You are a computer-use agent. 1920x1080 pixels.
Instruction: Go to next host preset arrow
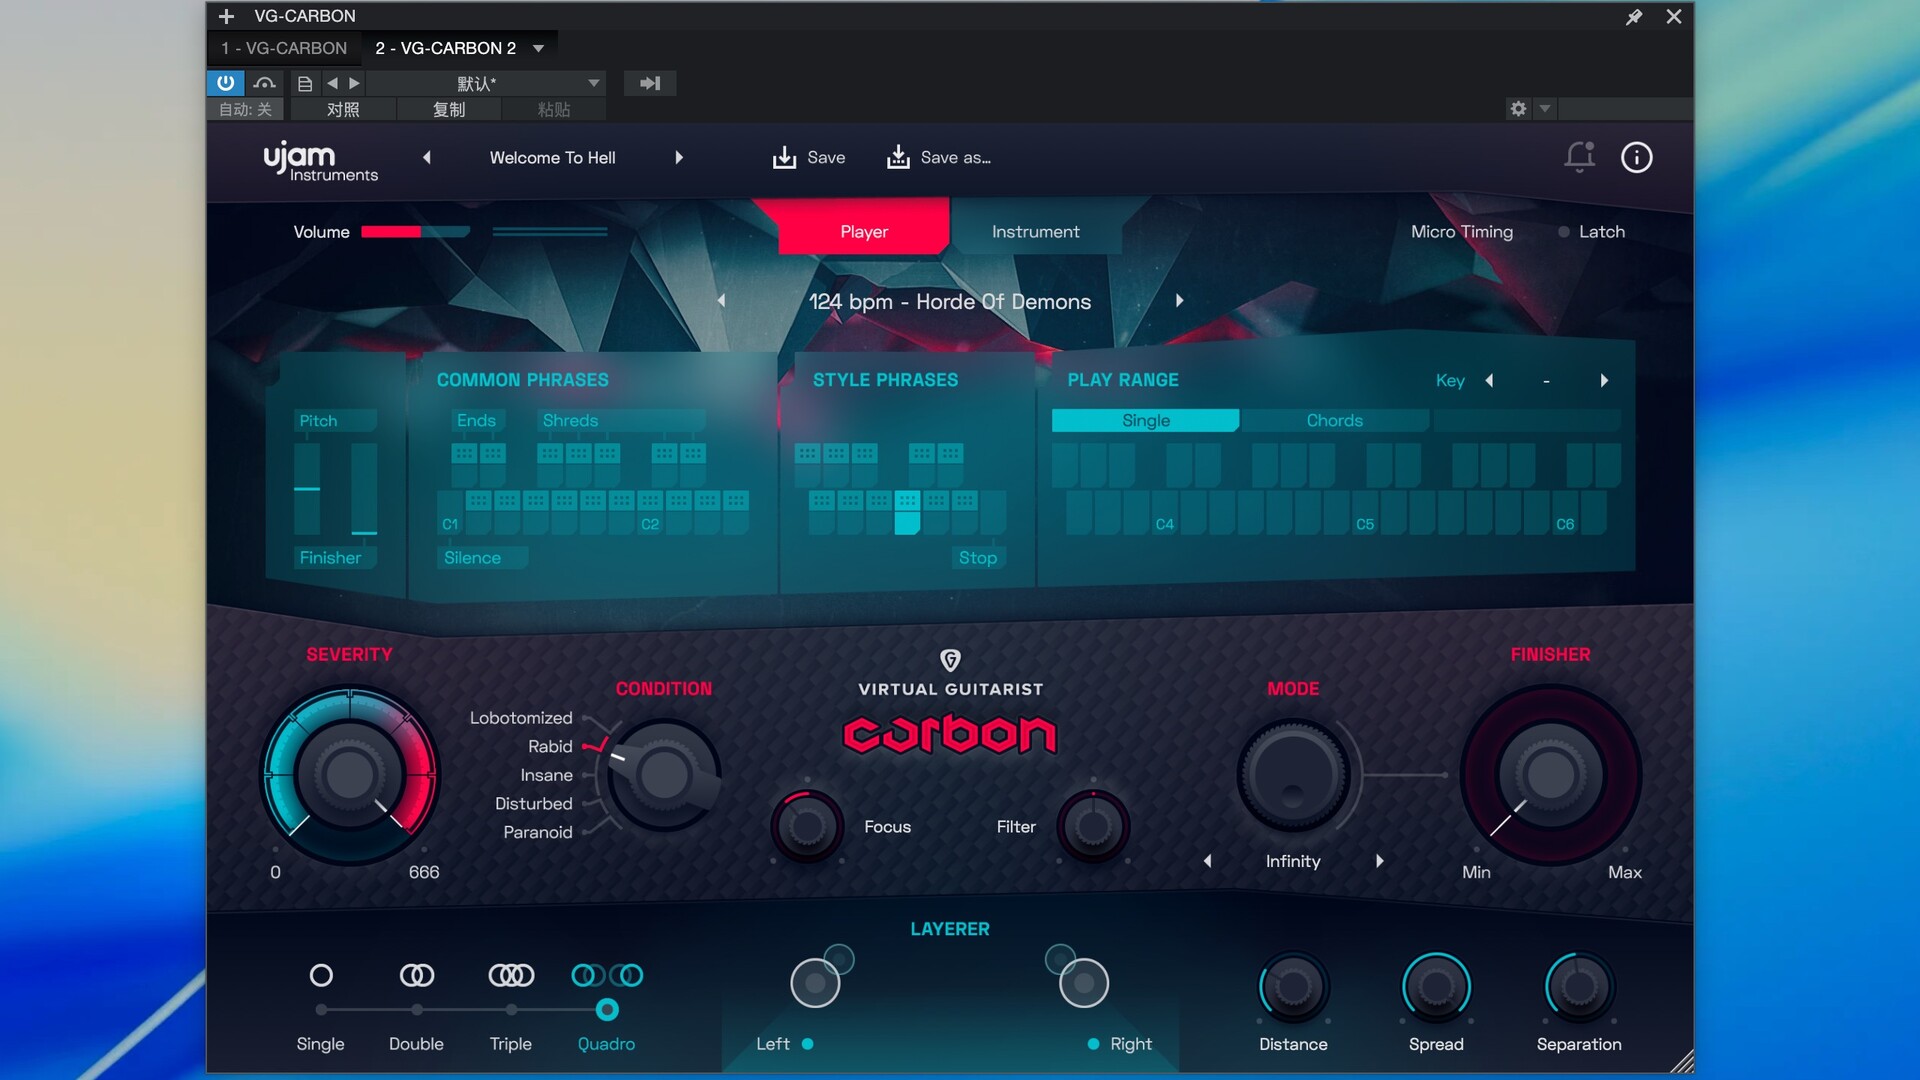point(354,83)
